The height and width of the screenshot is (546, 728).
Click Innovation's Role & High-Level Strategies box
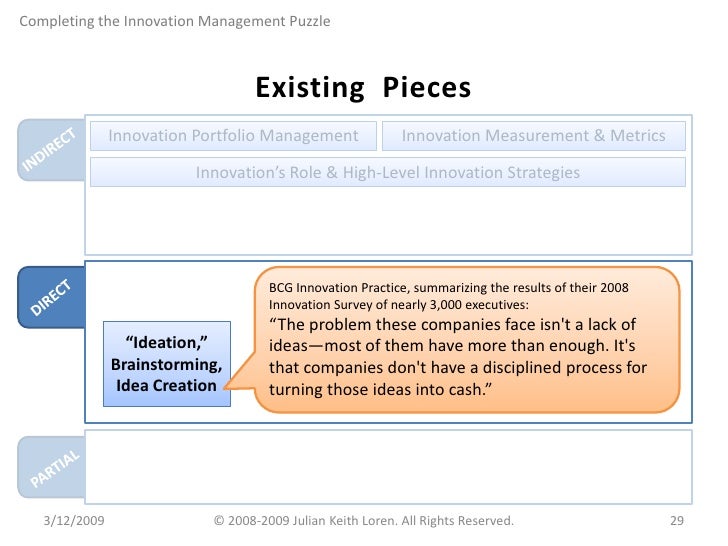(388, 172)
